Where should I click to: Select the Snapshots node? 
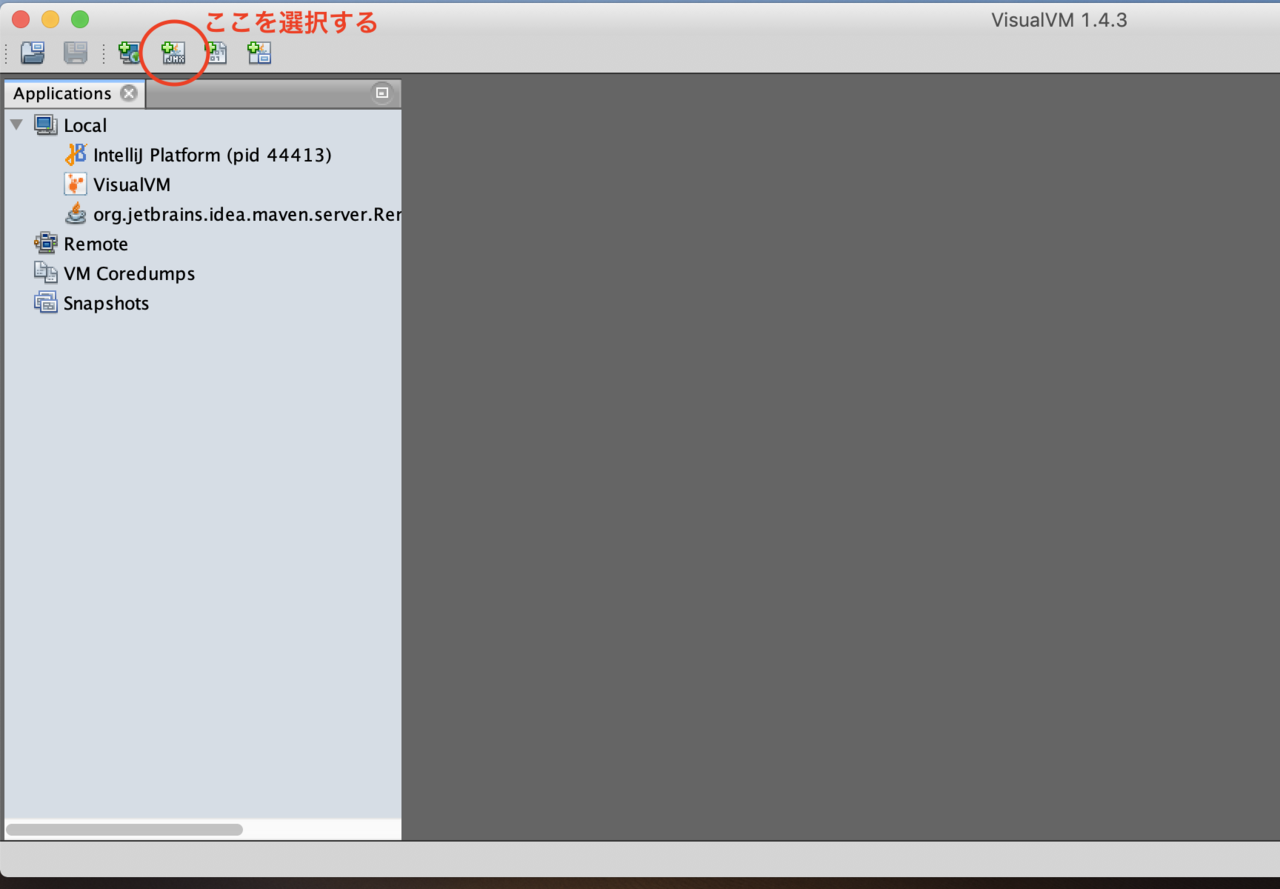click(105, 304)
